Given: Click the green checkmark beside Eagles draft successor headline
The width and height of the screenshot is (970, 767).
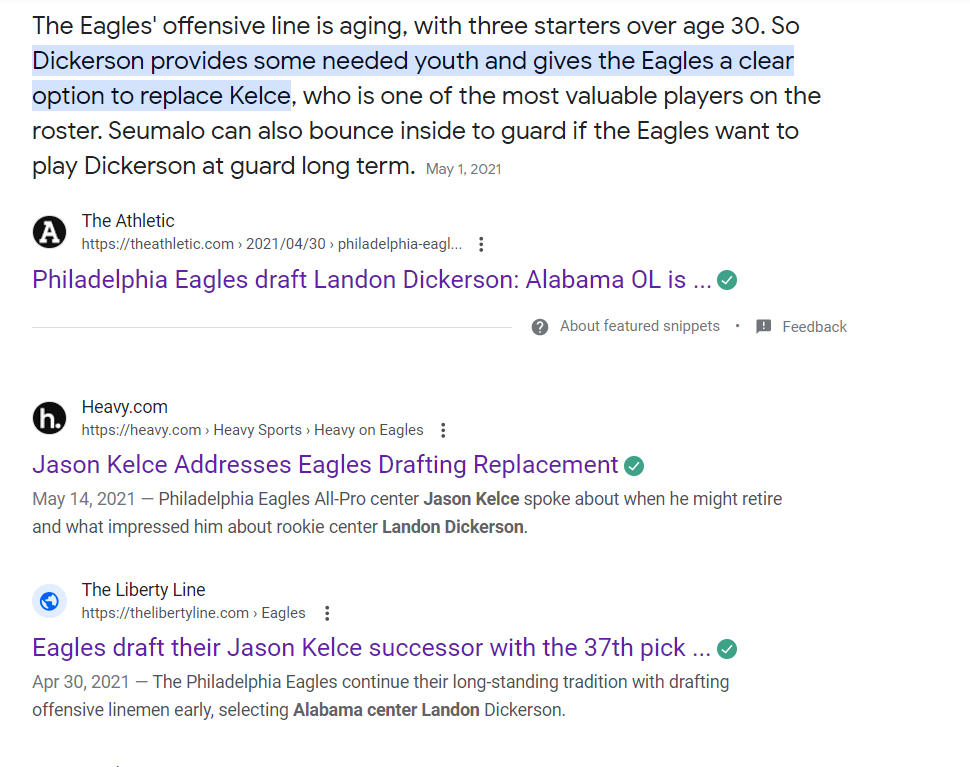Looking at the screenshot, I should (728, 649).
